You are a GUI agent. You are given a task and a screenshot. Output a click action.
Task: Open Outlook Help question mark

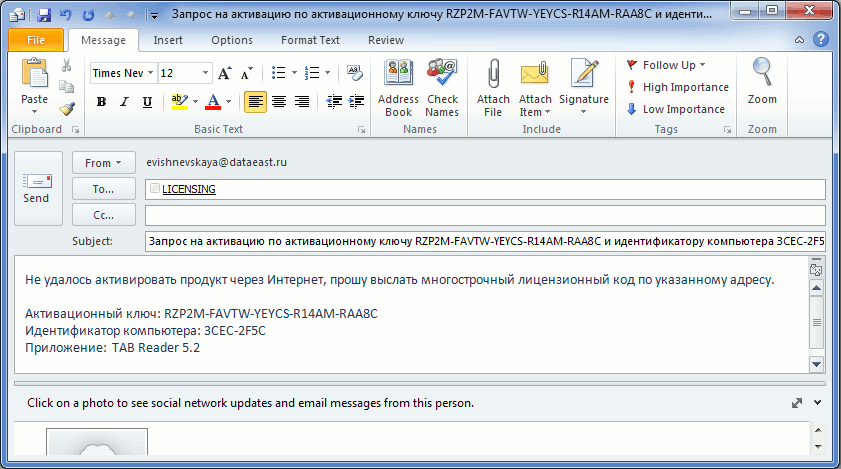tap(821, 39)
